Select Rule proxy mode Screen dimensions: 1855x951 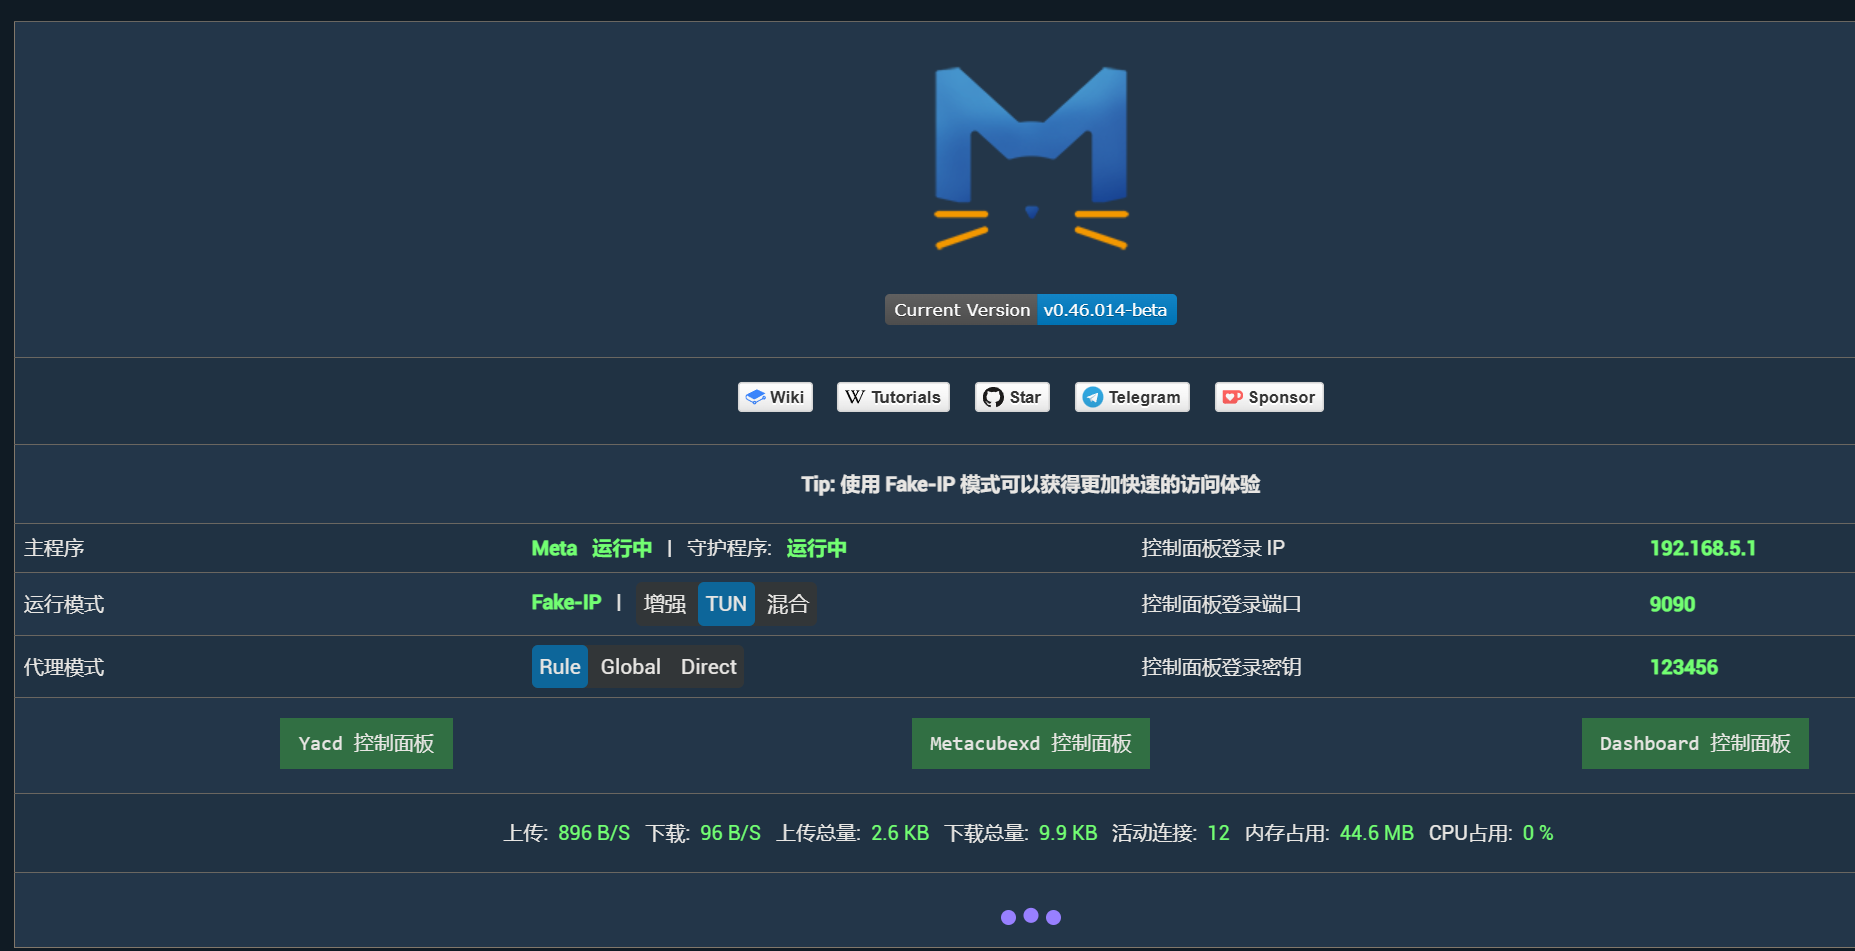[559, 667]
